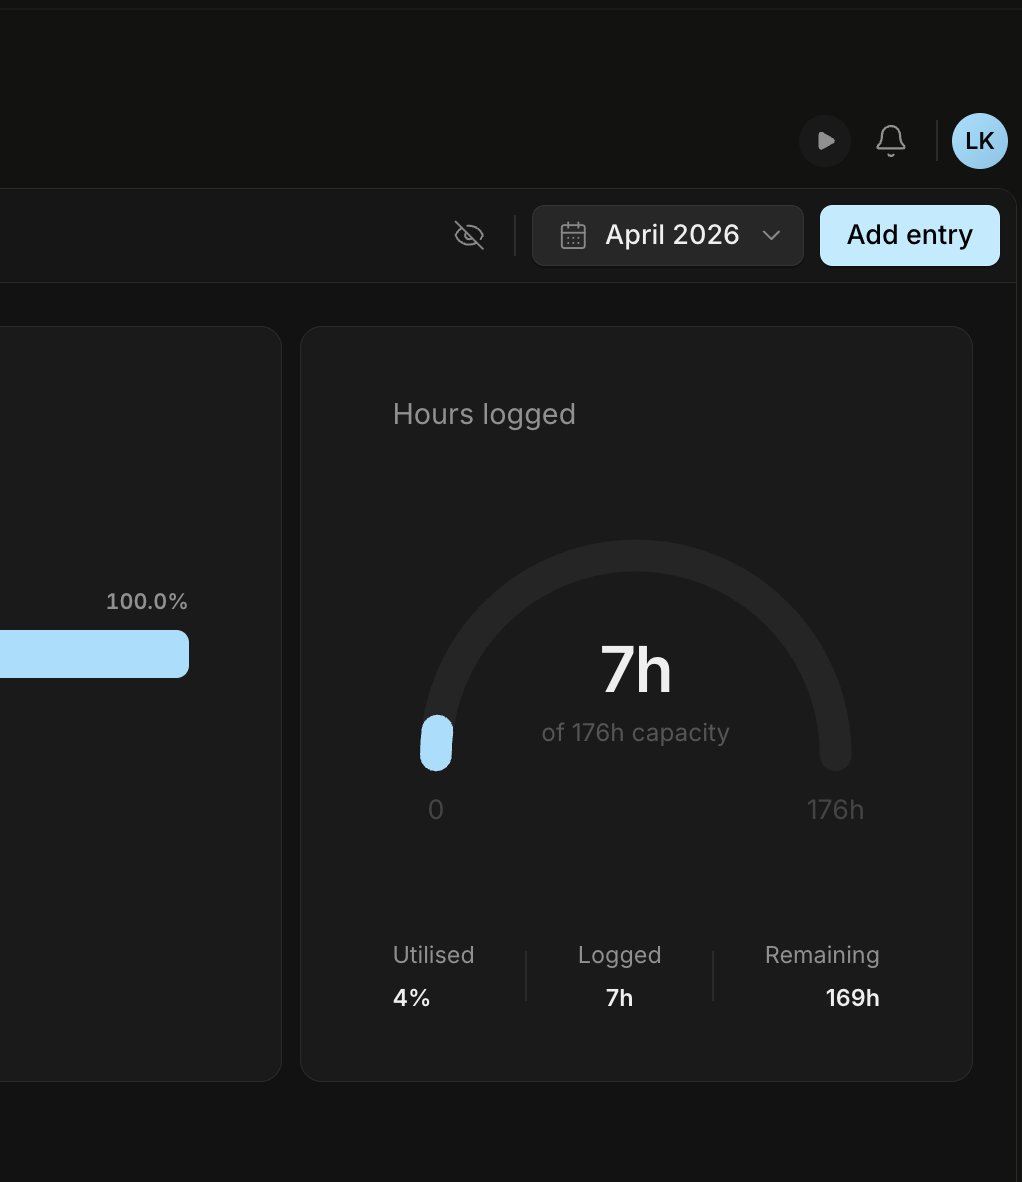Open the LK user avatar menu

point(980,141)
